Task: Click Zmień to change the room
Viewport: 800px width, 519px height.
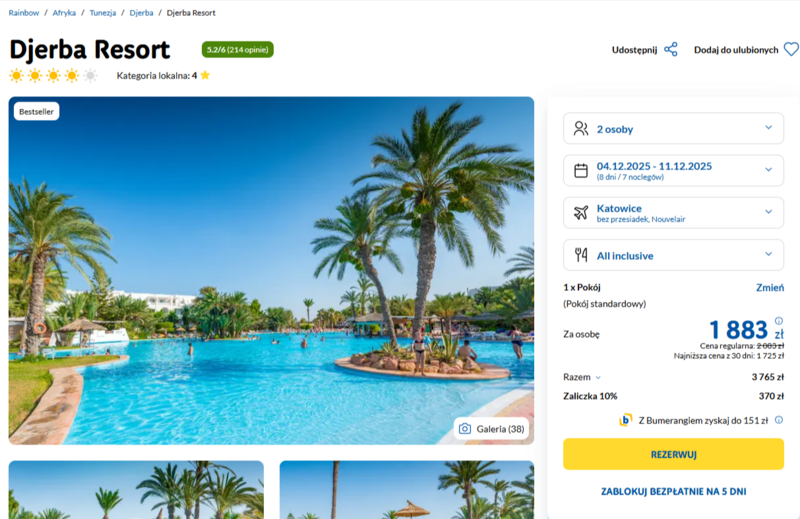Action: coord(769,287)
